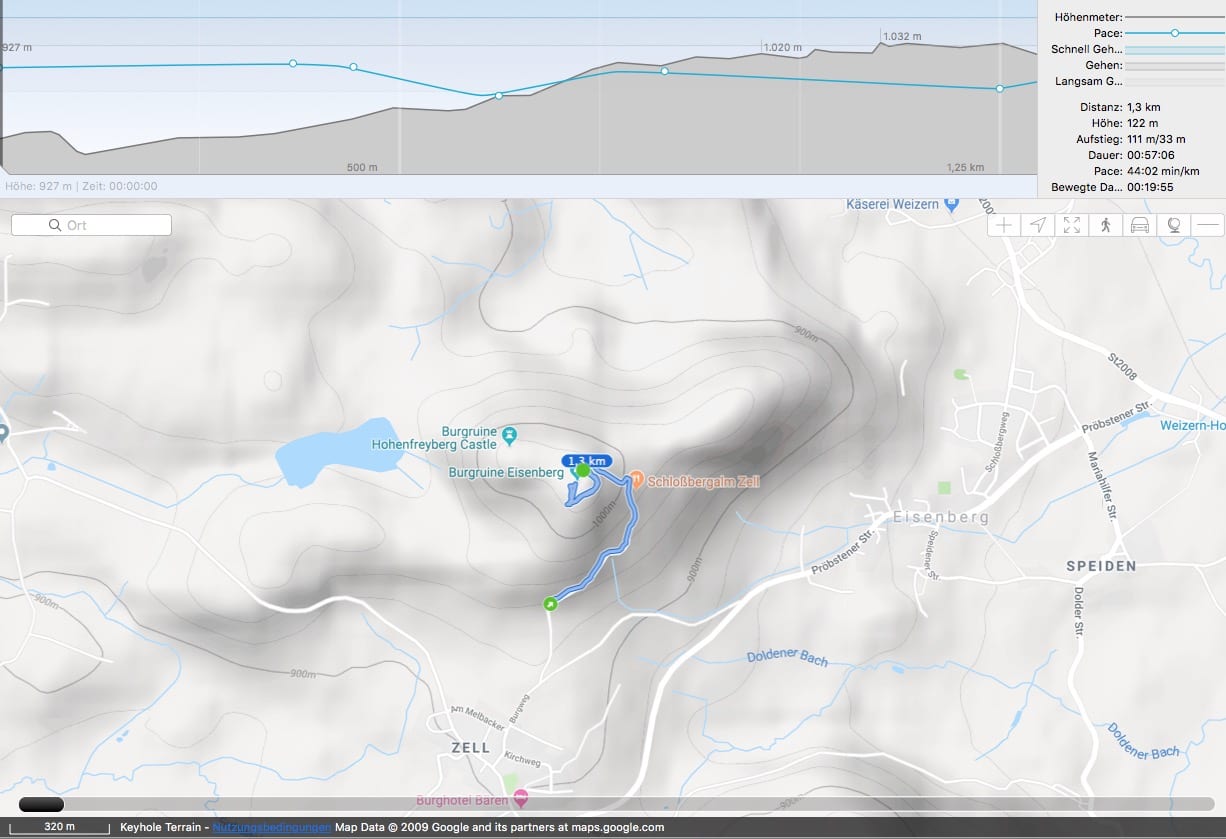Click the SPEIDEN label on map
Screen dimensions: 1226x839
coord(1102,566)
